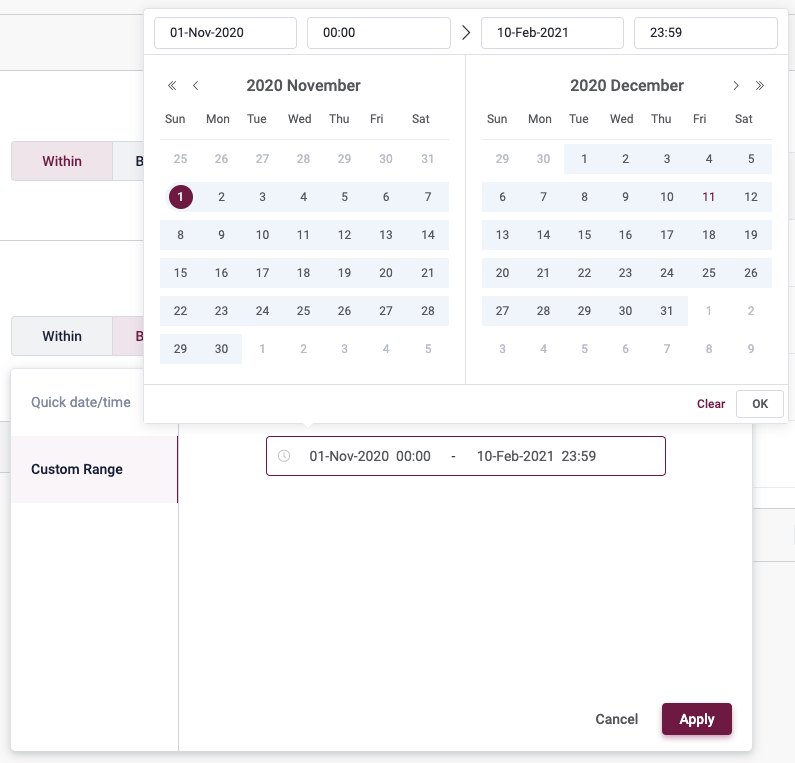The height and width of the screenshot is (763, 795).
Task: Pick November 16 in calendar
Action: click(222, 273)
